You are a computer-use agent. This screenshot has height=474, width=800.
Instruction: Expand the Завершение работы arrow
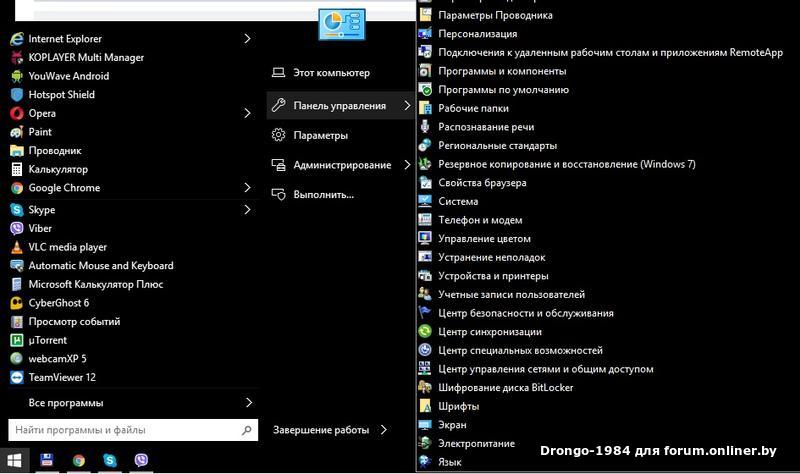point(384,430)
